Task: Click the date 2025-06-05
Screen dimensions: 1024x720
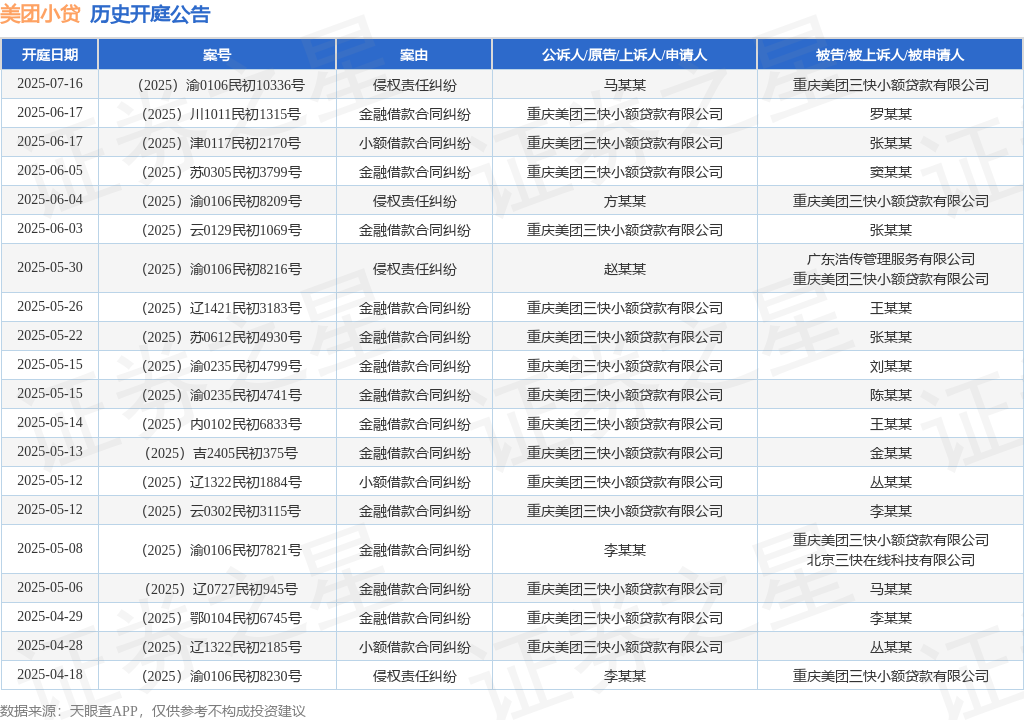Action: [50, 171]
